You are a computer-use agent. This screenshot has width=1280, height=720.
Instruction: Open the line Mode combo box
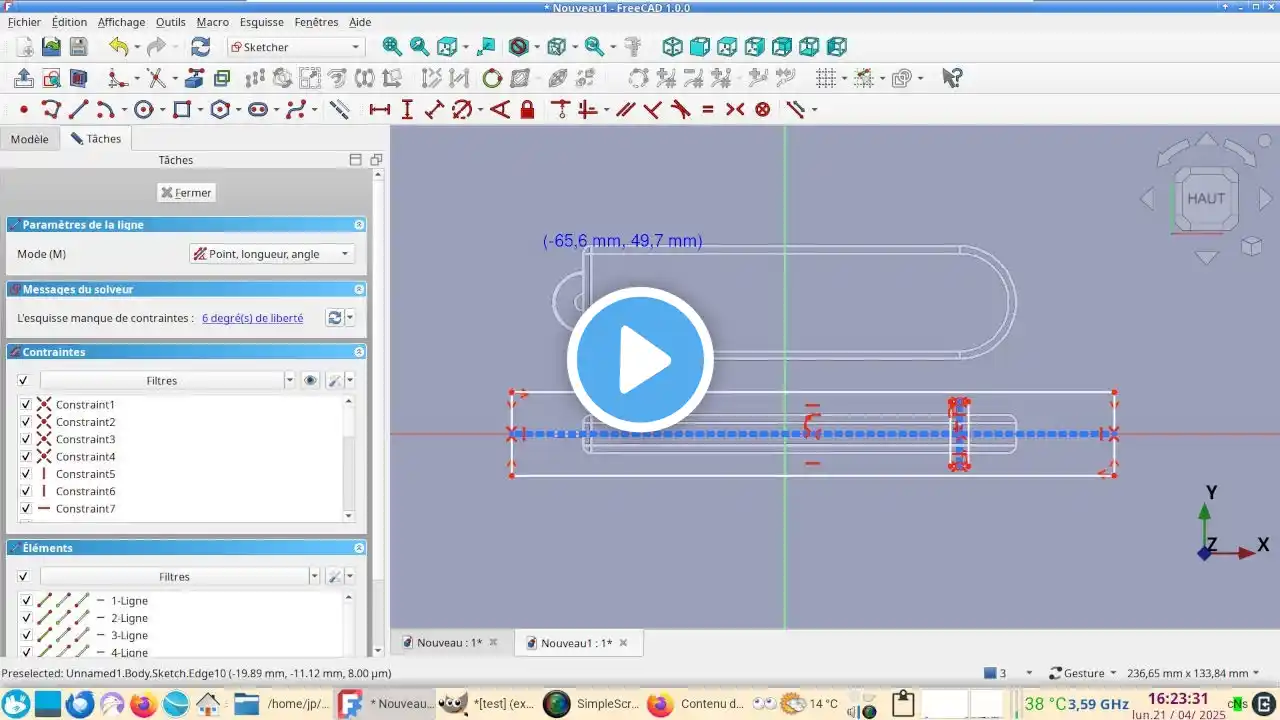tap(271, 254)
